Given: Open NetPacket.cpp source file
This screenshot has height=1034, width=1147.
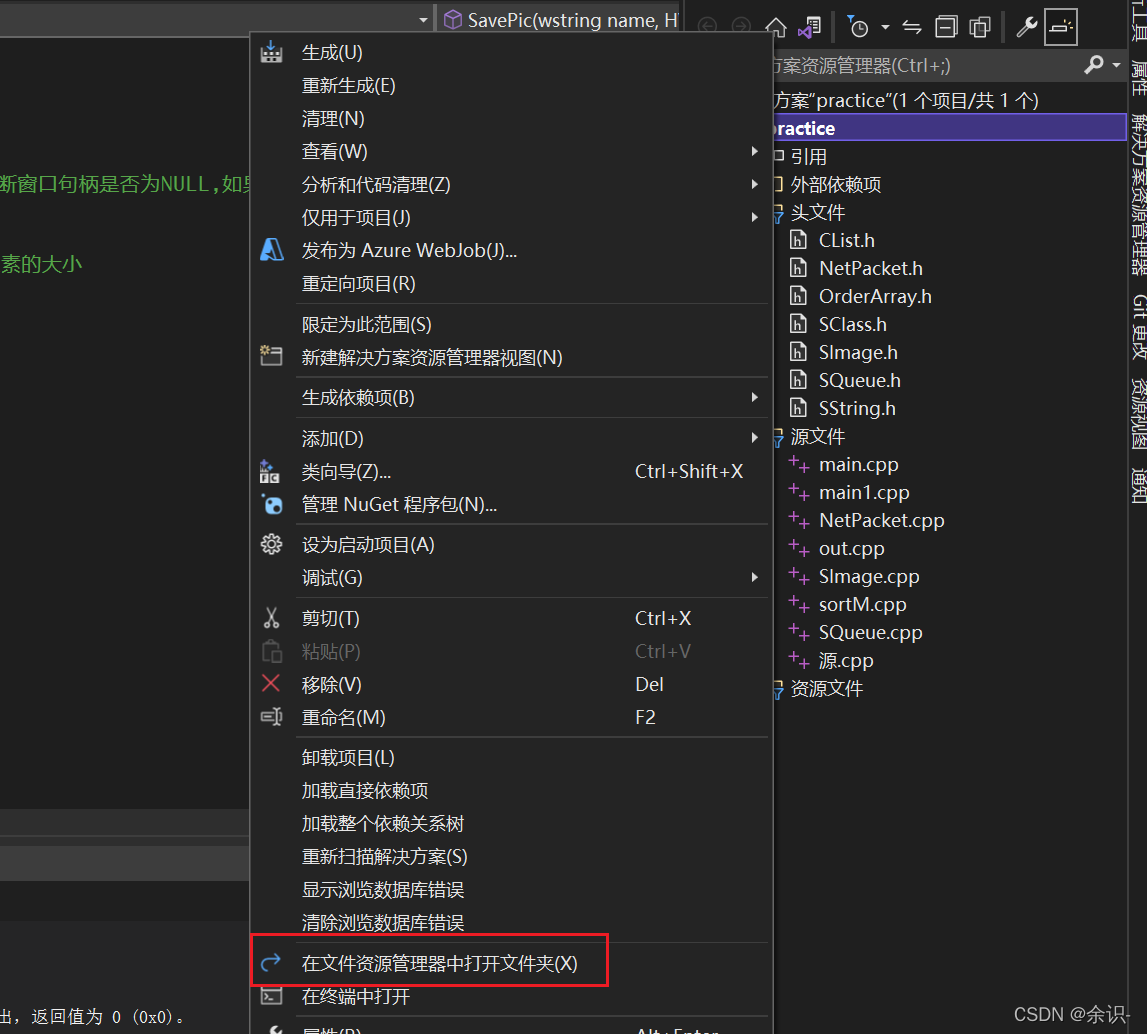Looking at the screenshot, I should click(x=881, y=520).
